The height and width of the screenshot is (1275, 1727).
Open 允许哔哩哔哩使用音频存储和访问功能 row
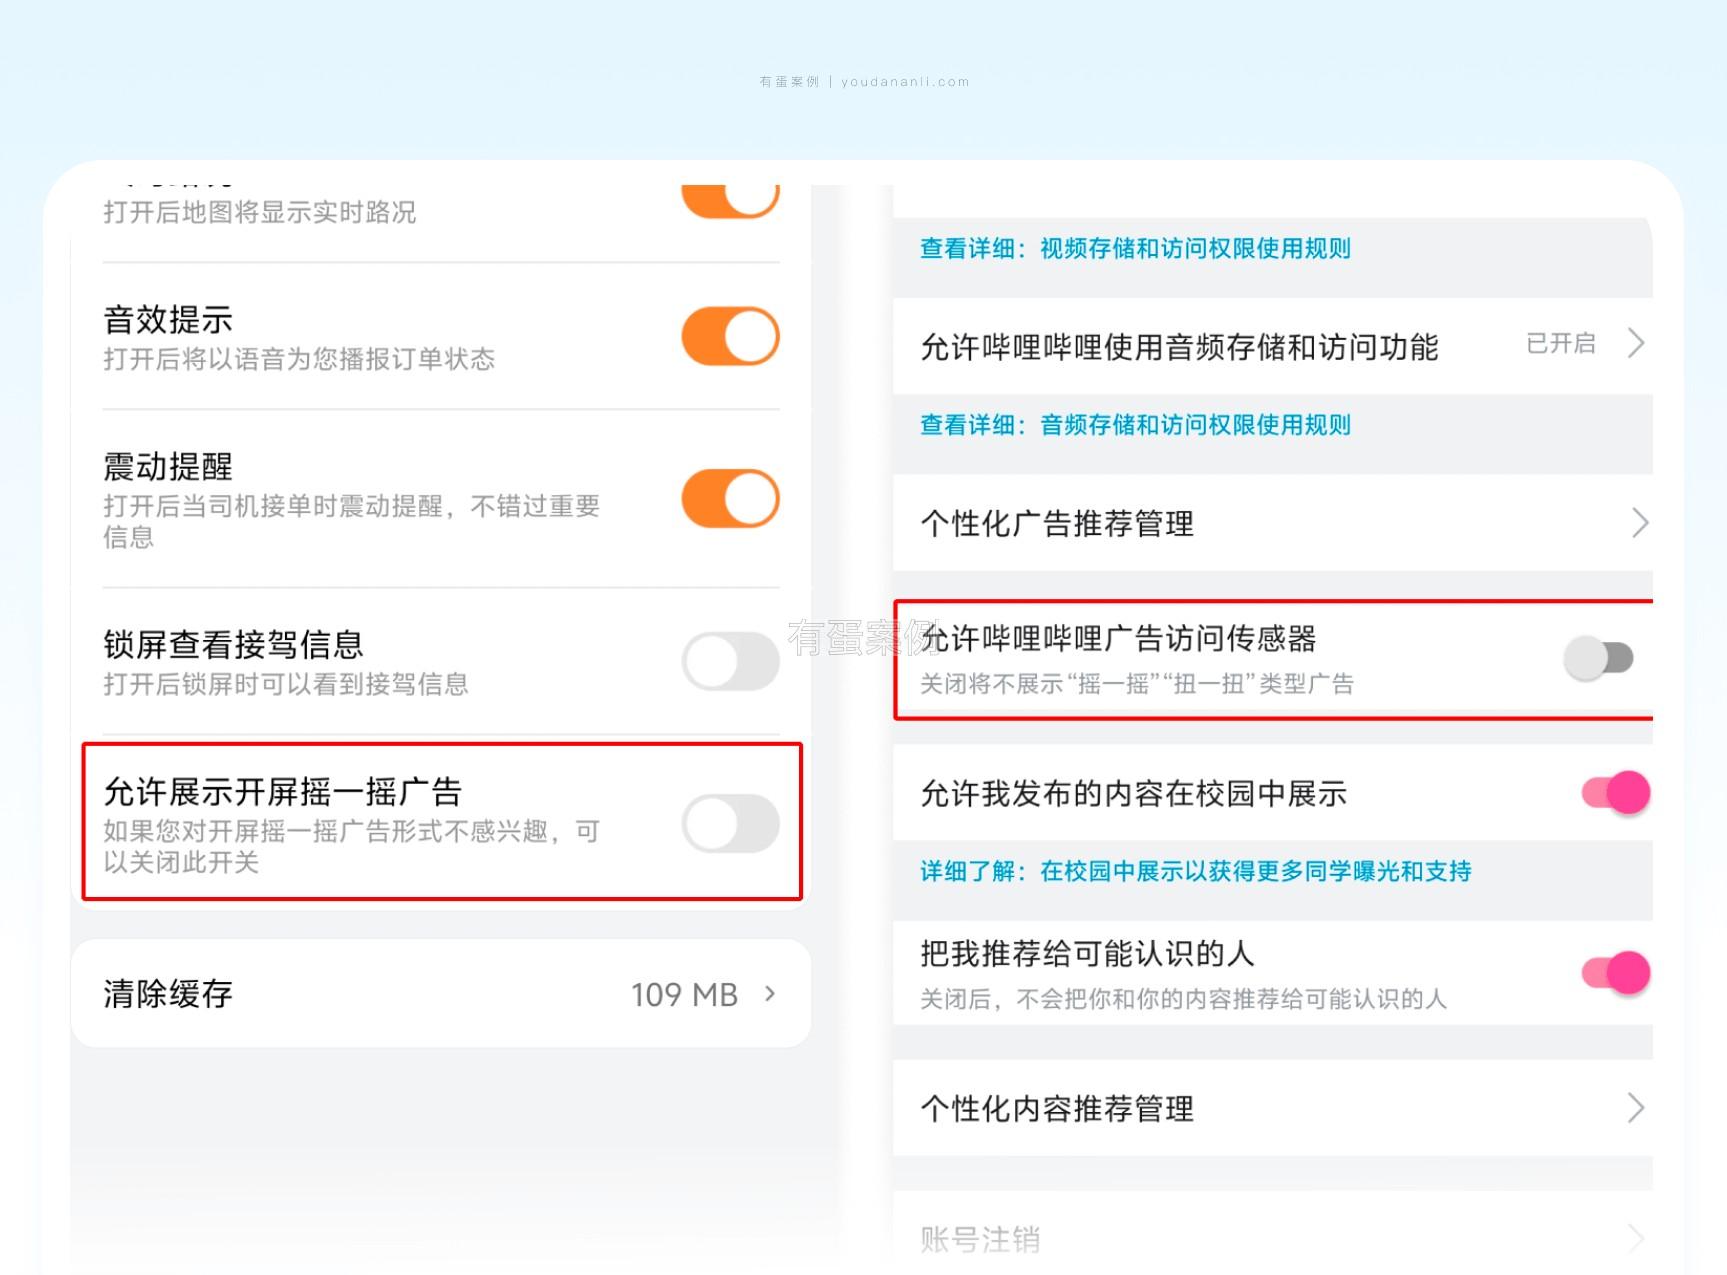point(1178,346)
